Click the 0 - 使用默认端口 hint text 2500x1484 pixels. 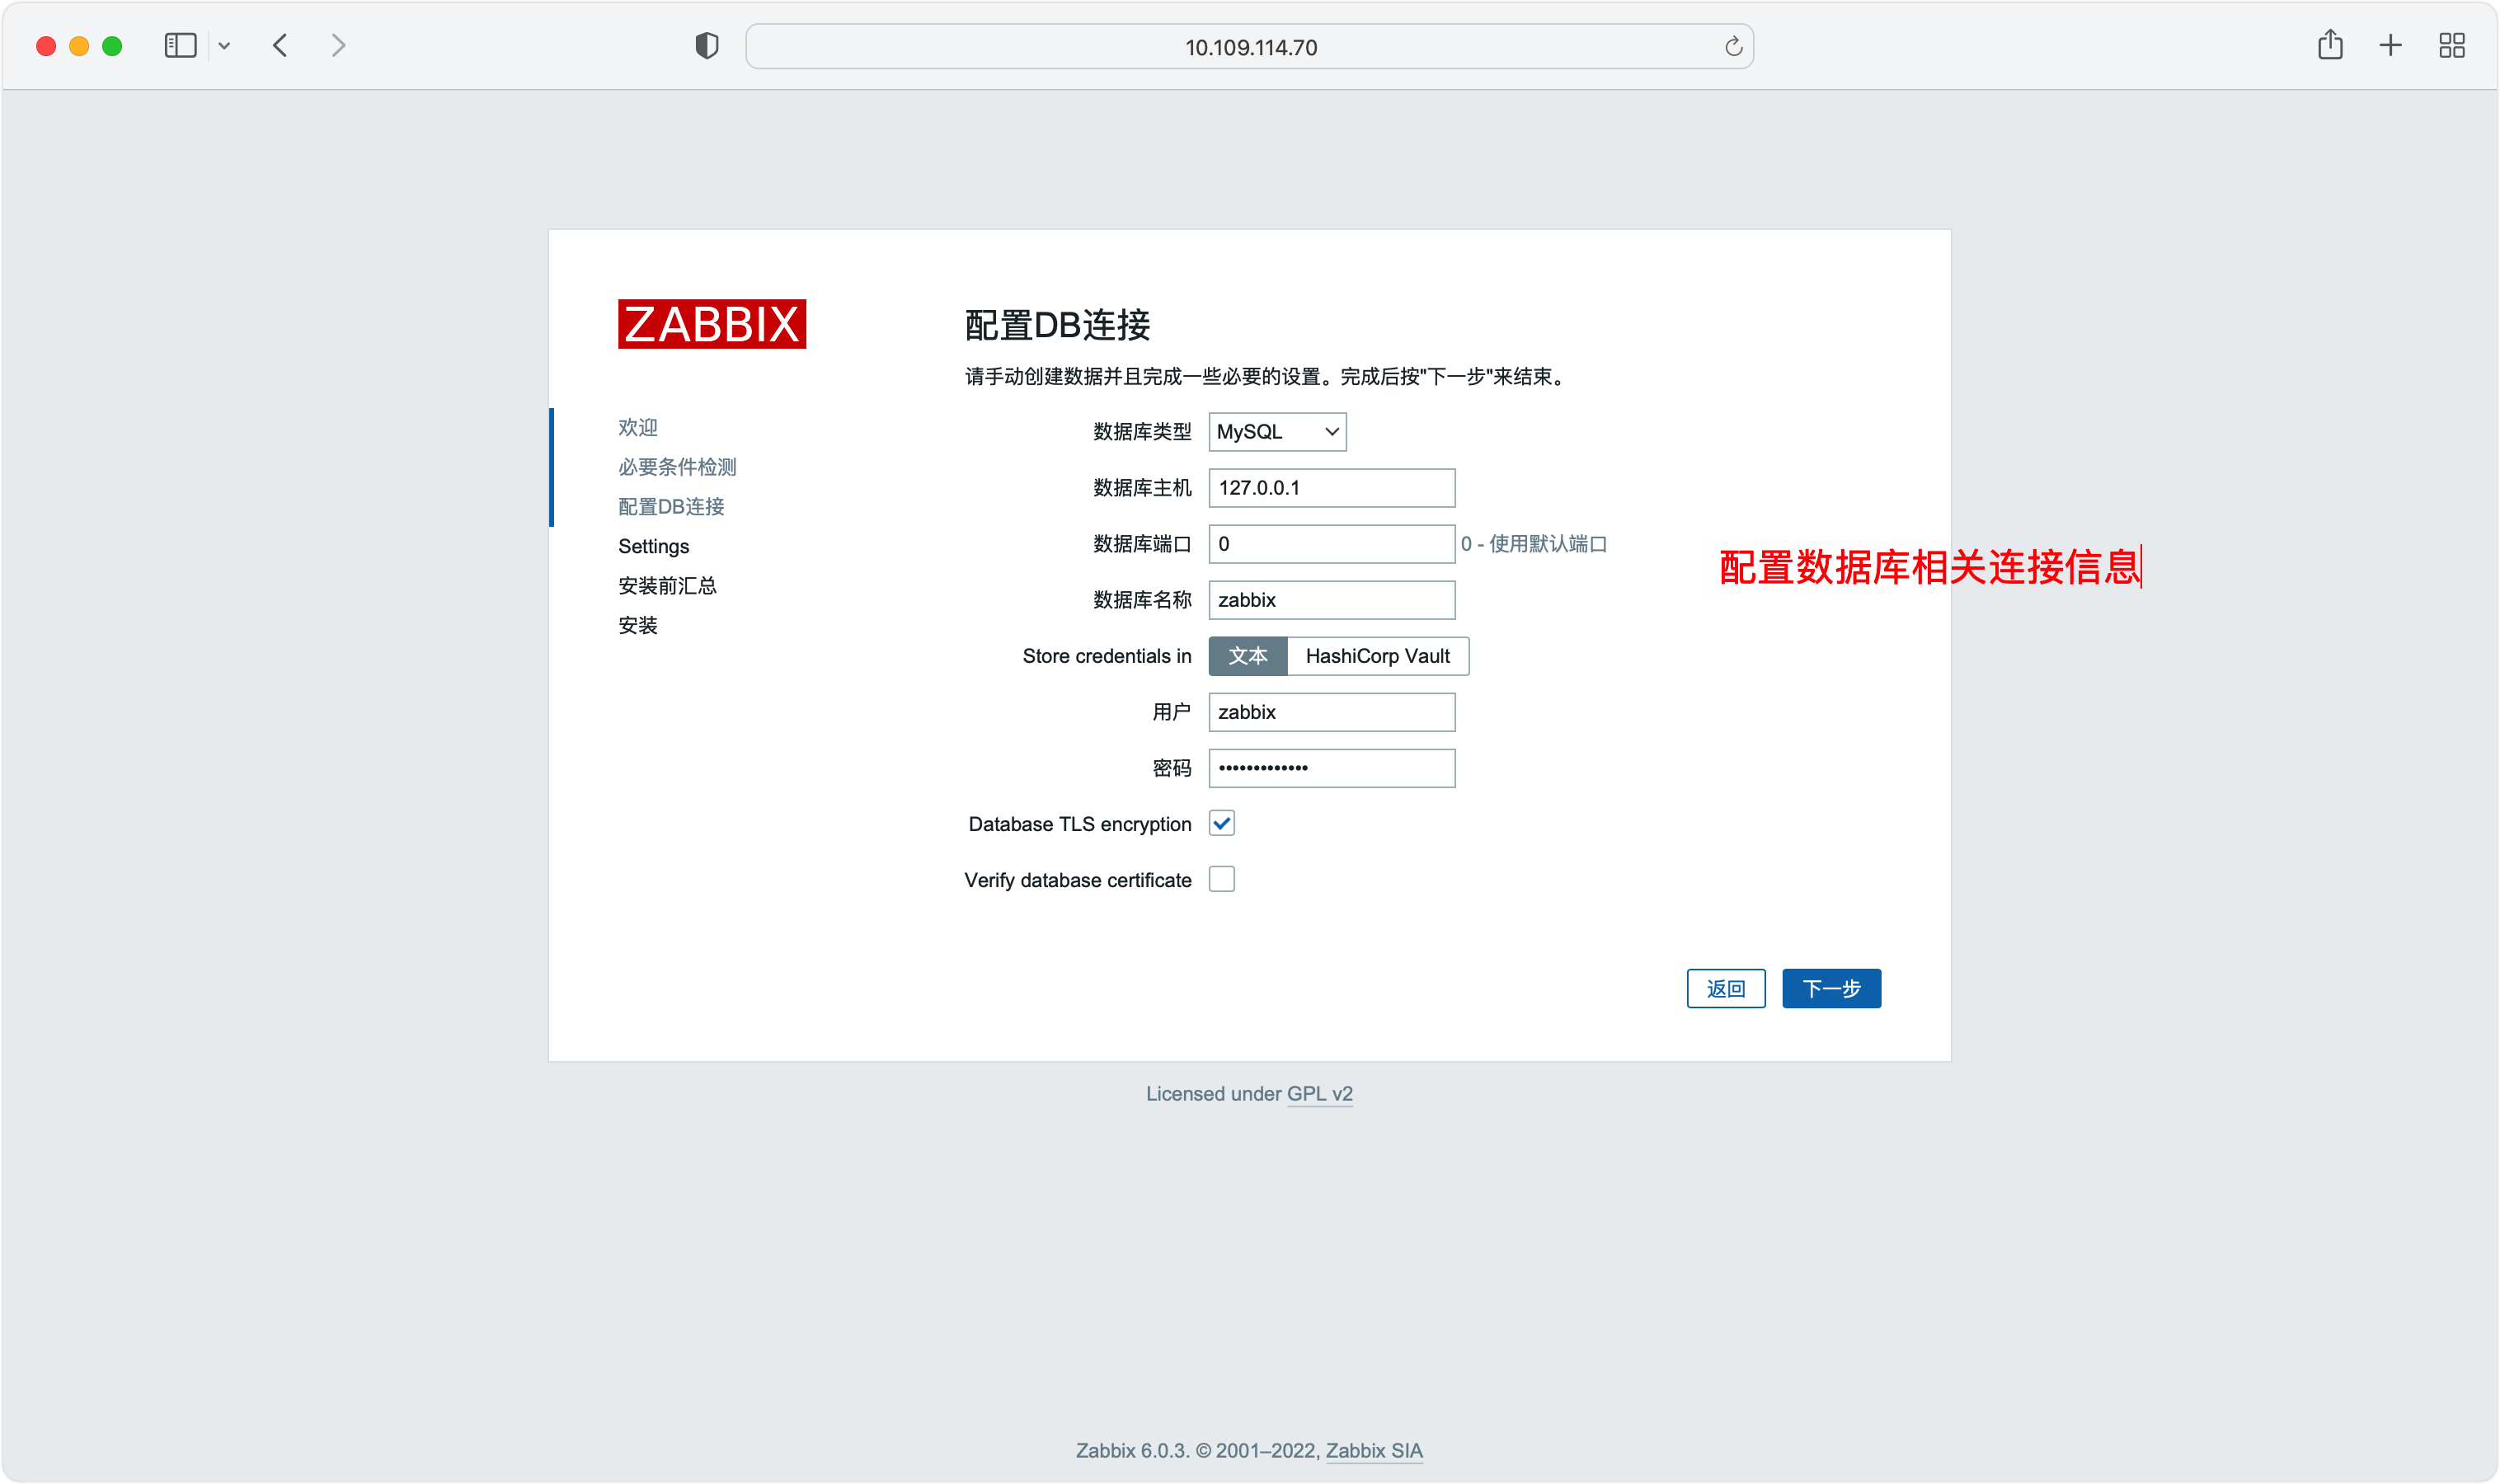1533,544
